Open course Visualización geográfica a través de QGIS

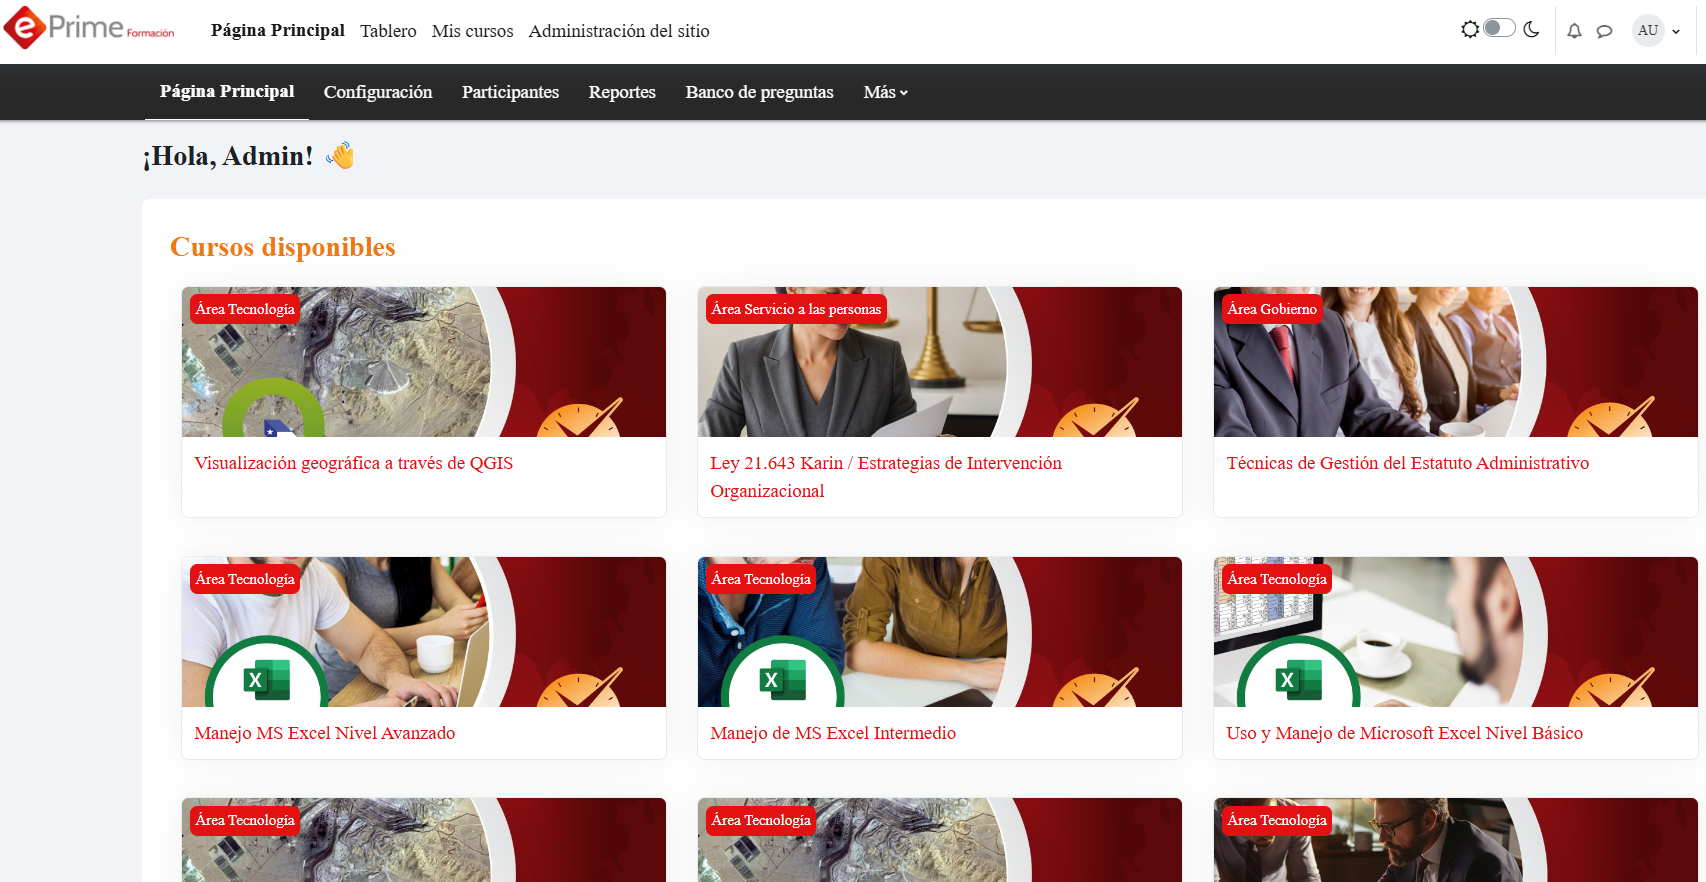(x=353, y=463)
